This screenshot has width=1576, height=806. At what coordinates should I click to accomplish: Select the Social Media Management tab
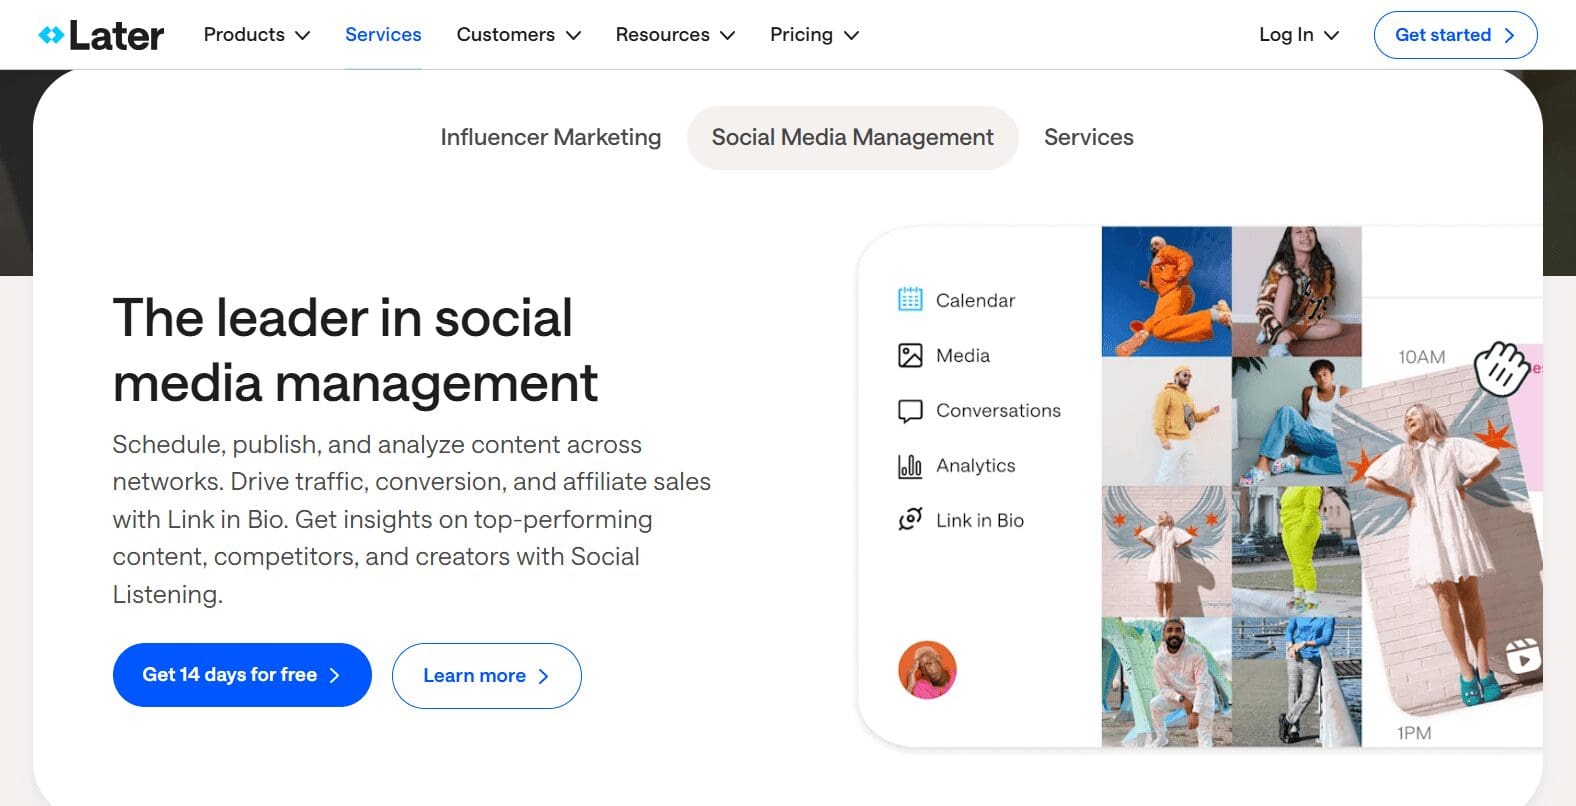[x=852, y=137]
